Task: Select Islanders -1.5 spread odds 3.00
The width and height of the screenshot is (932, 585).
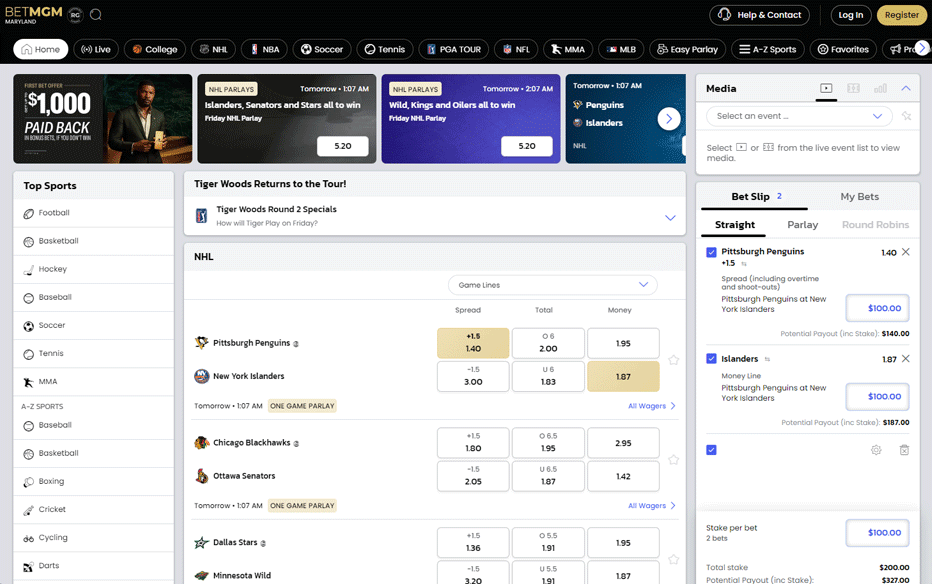Action: (473, 376)
